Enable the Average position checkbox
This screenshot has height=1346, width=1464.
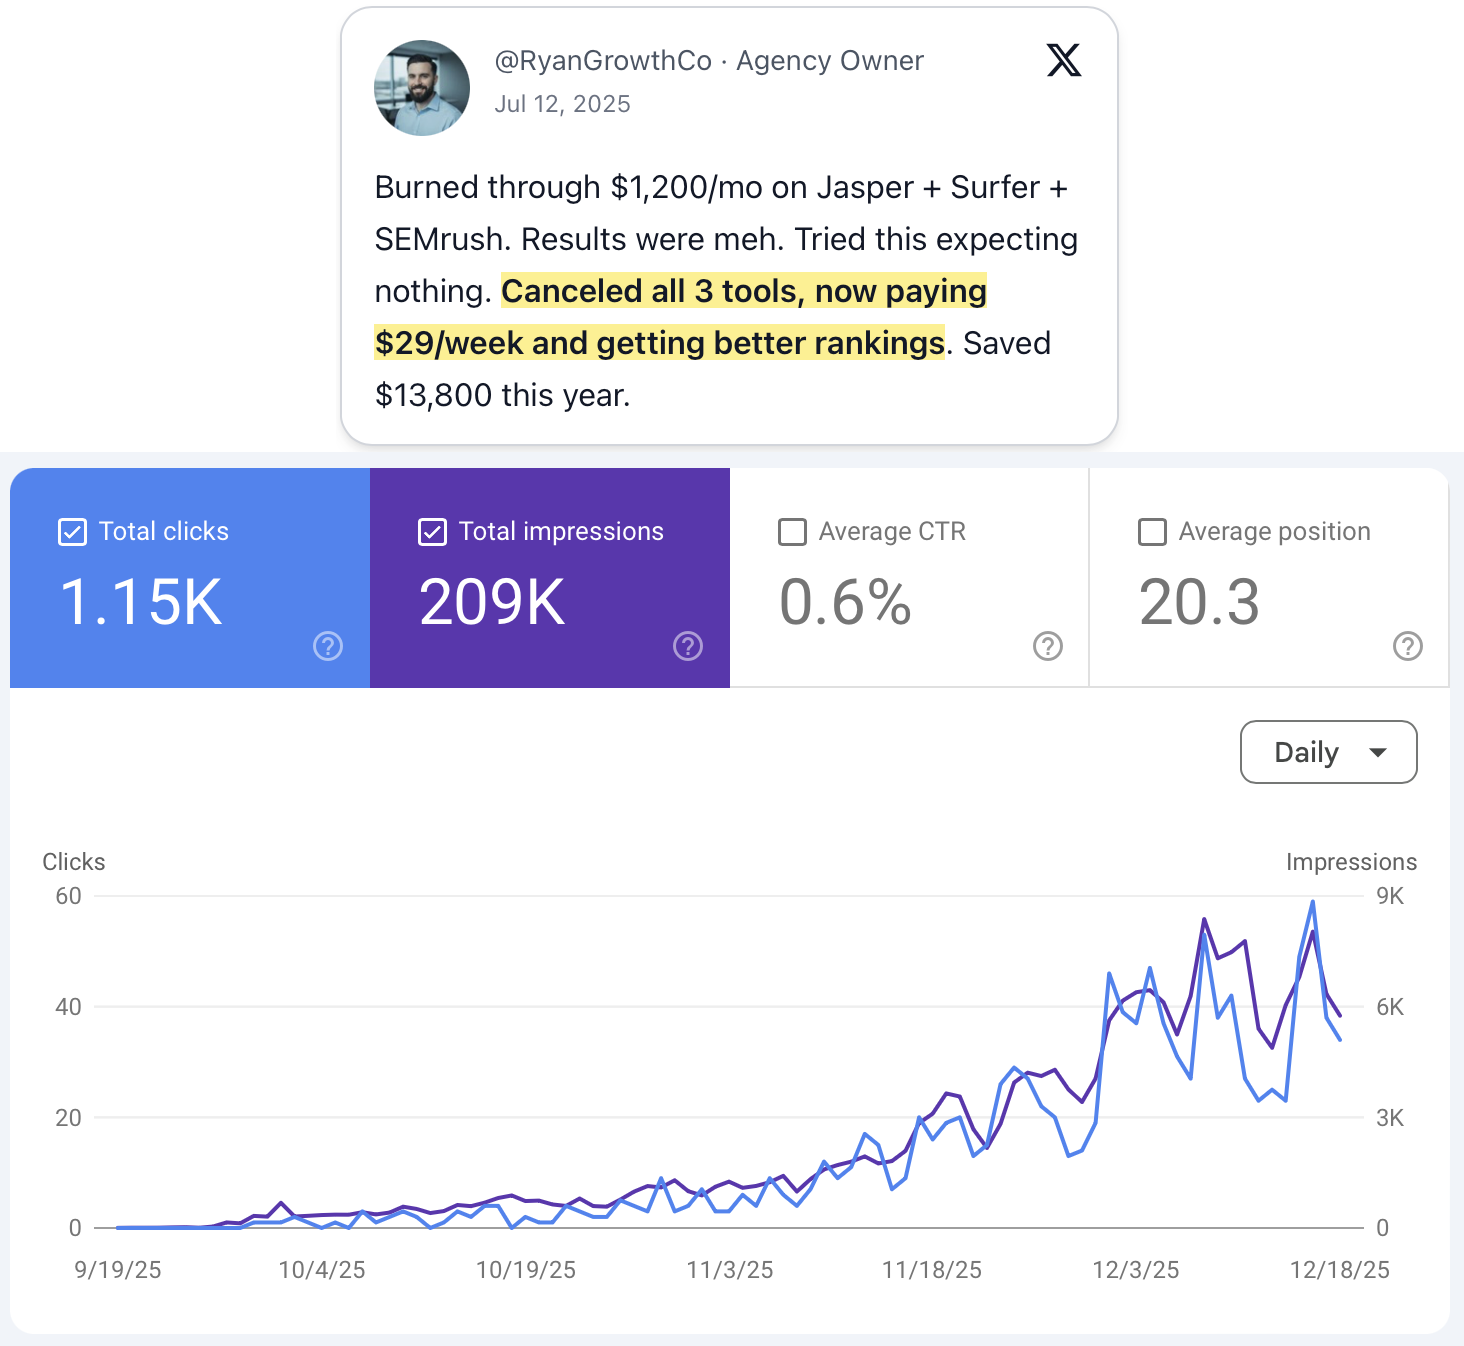tap(1152, 532)
